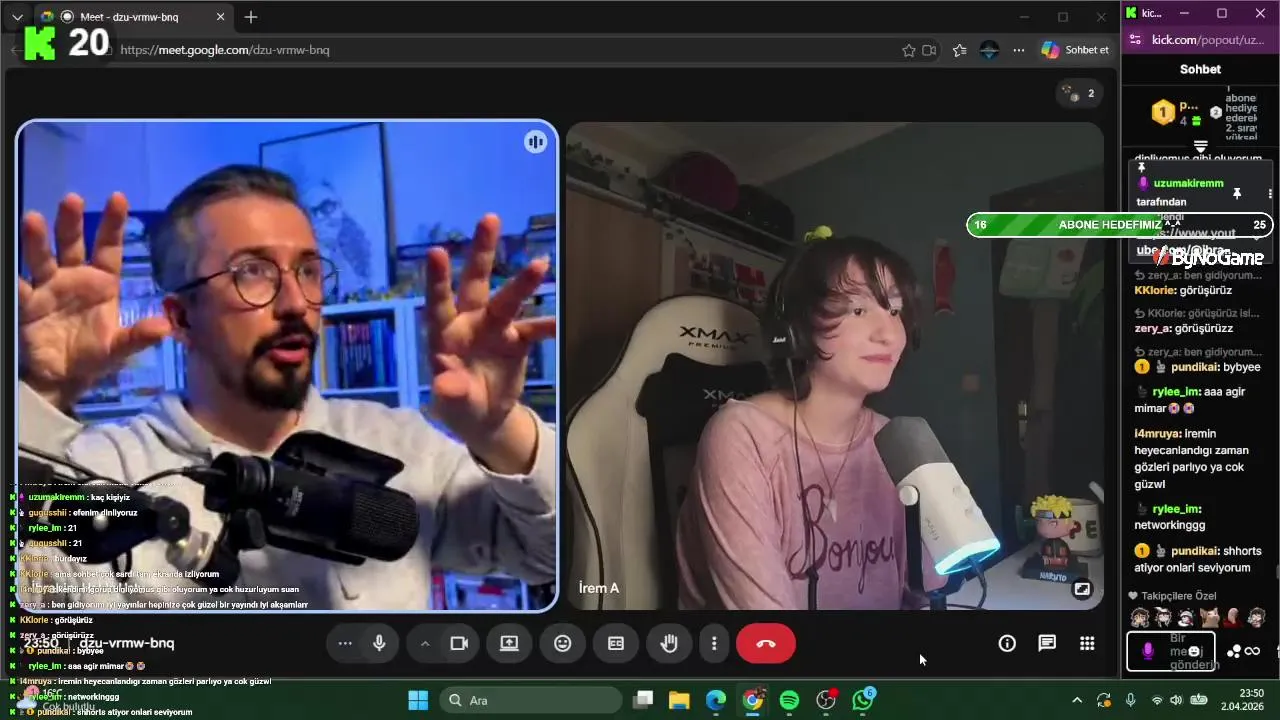
Task: Open site settings icon in Kick window
Action: point(1134,40)
